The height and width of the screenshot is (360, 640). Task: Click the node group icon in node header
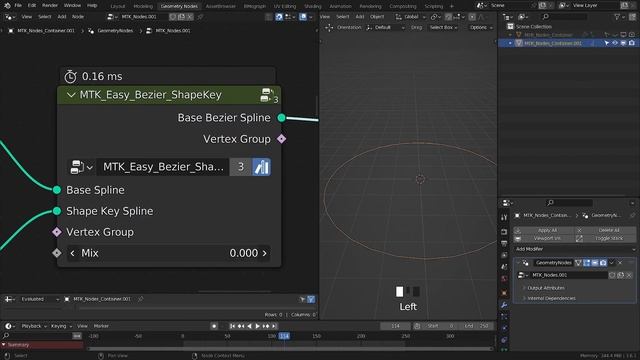(x=266, y=95)
